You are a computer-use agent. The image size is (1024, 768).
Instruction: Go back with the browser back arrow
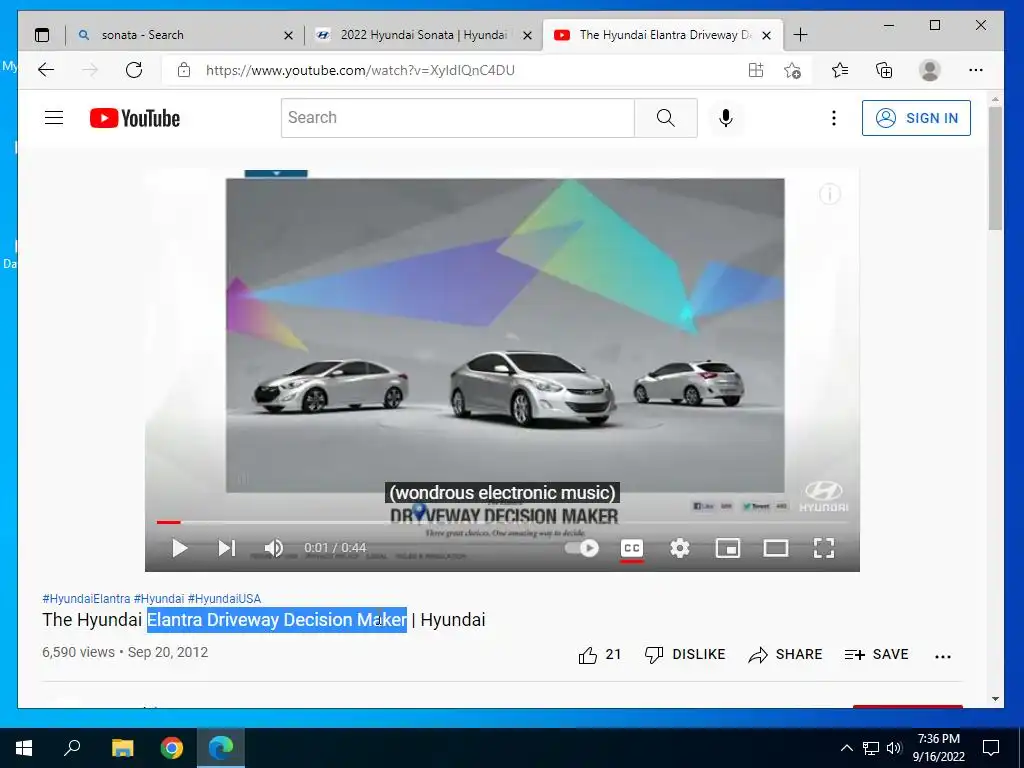coord(46,70)
